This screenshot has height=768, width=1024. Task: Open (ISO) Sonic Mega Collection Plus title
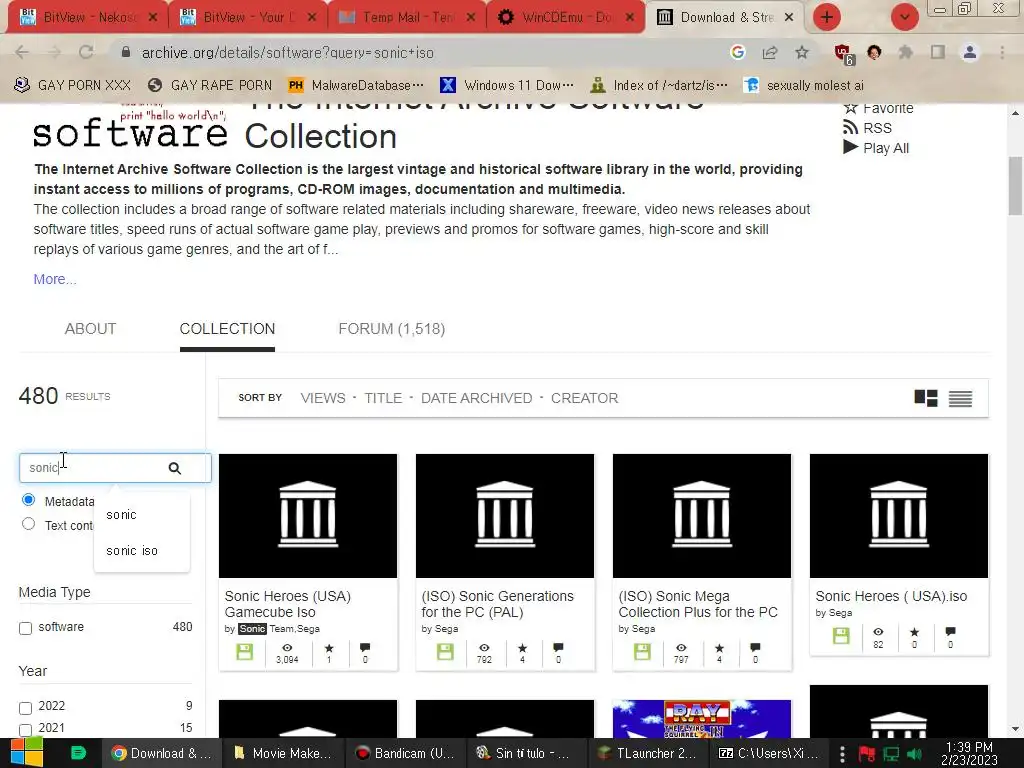(x=697, y=604)
